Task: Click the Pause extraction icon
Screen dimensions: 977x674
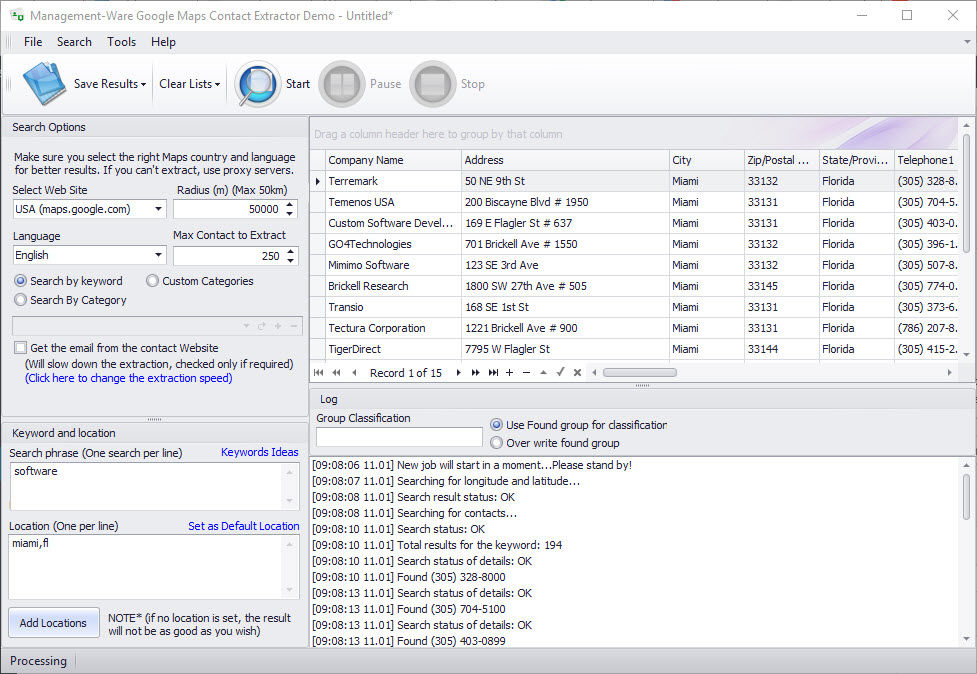Action: 342,84
